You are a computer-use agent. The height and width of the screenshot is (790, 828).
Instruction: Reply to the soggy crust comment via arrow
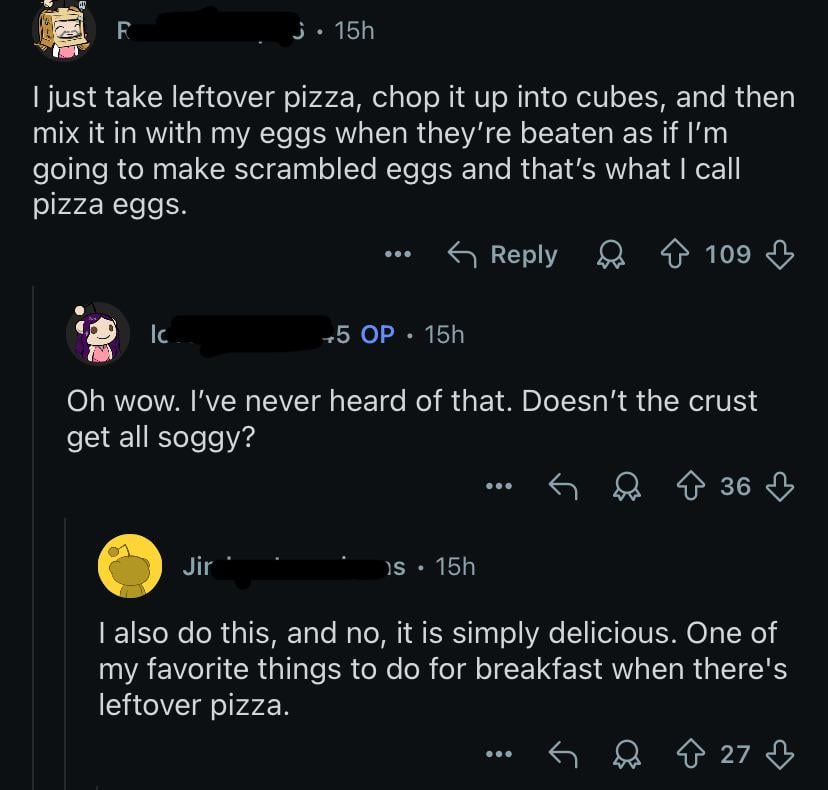564,486
